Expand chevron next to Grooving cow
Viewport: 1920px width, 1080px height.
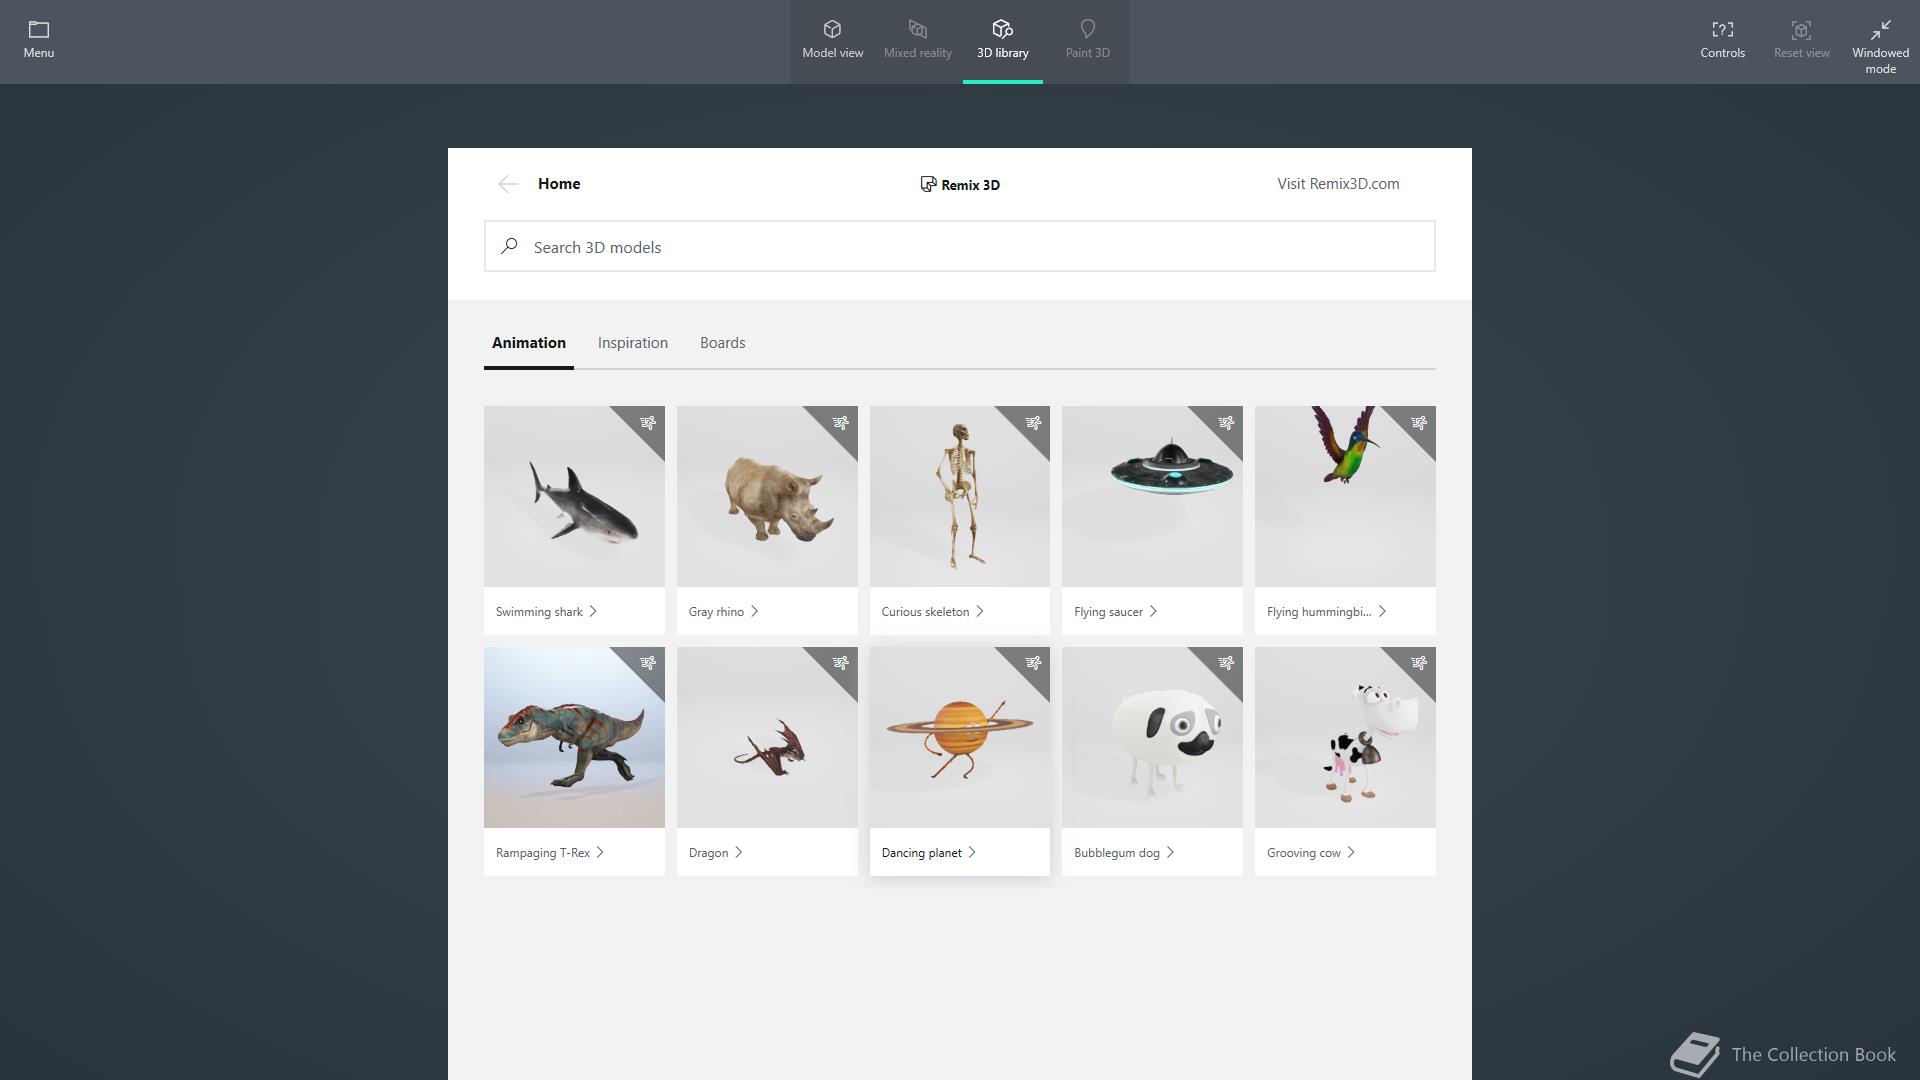tap(1351, 852)
